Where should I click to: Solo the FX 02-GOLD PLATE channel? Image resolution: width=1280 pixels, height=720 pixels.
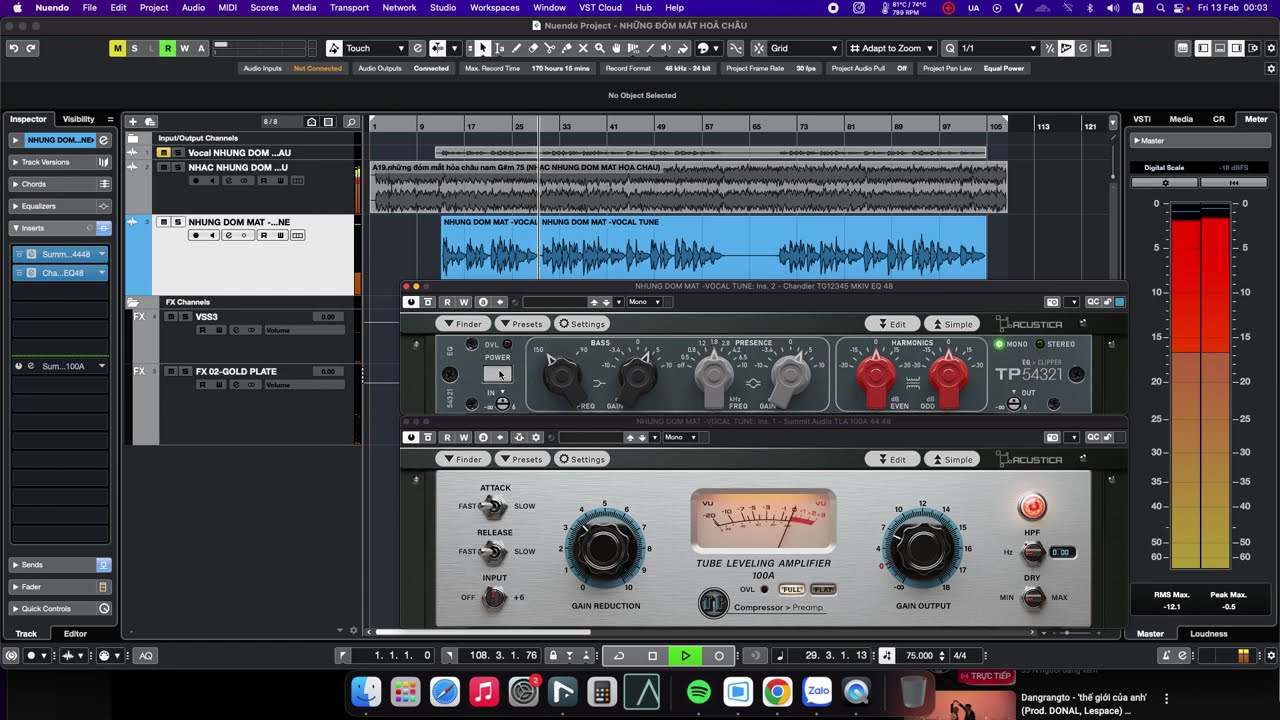[x=185, y=371]
